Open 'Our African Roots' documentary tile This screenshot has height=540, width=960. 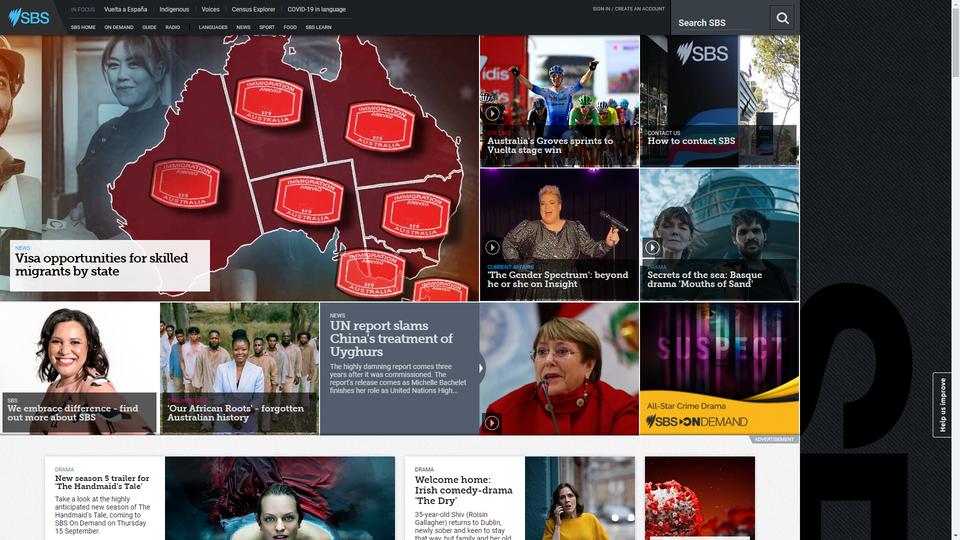click(x=239, y=369)
